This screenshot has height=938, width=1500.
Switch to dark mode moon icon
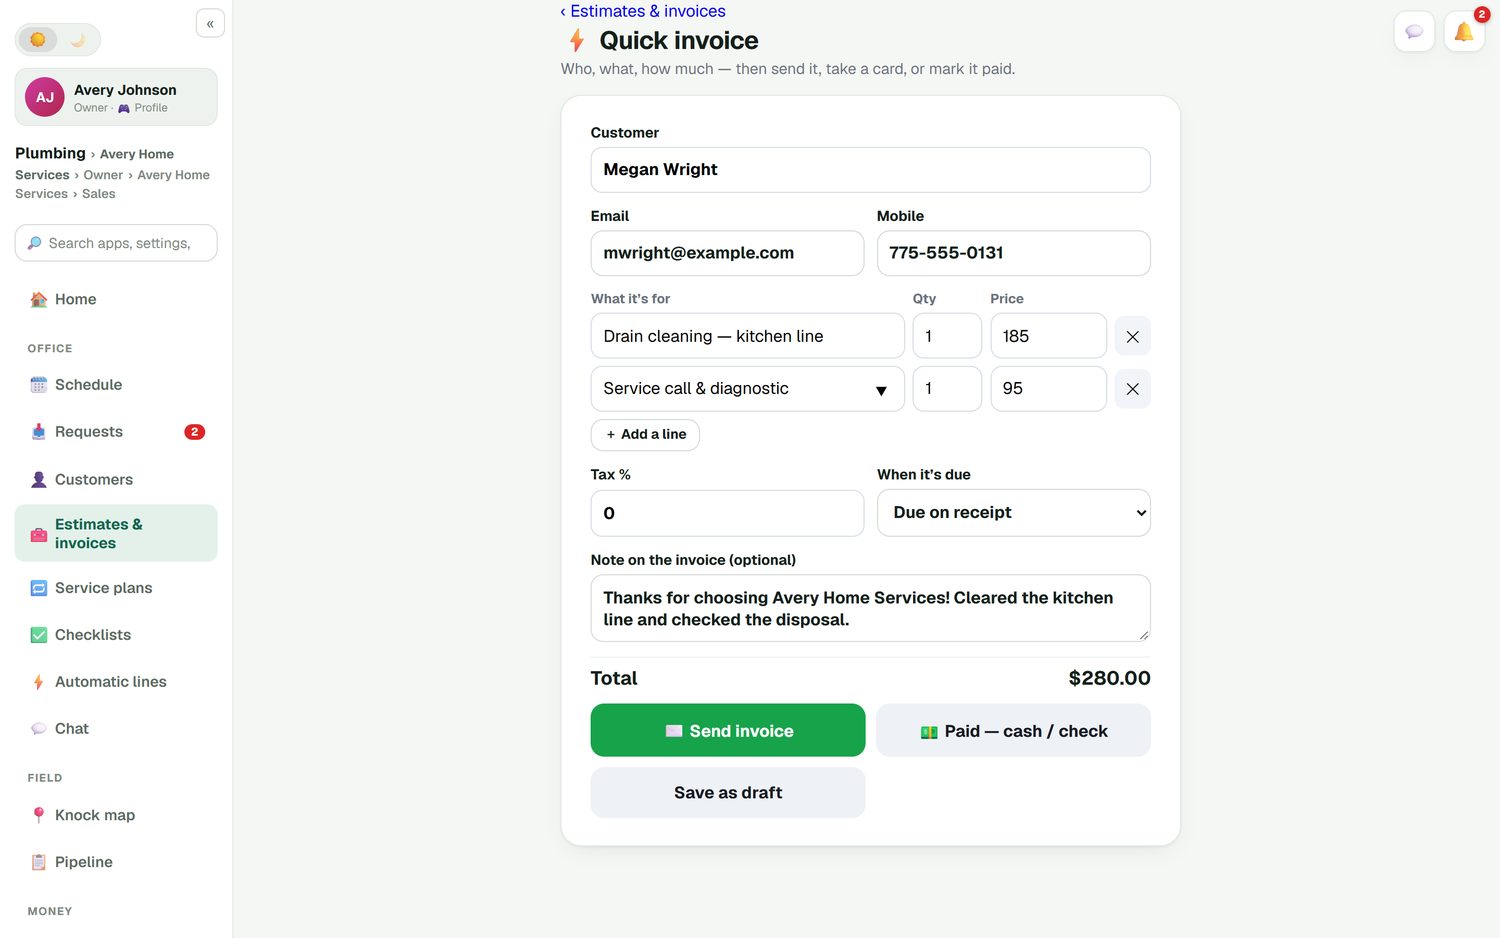point(78,40)
